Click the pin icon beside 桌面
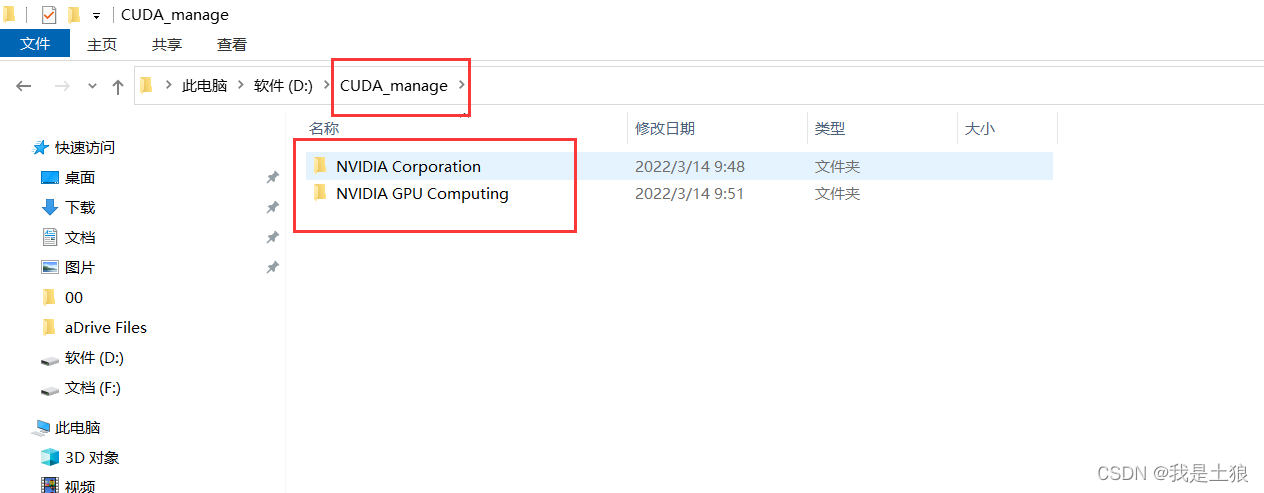Viewport: 1264px width, 493px height. pos(272,177)
